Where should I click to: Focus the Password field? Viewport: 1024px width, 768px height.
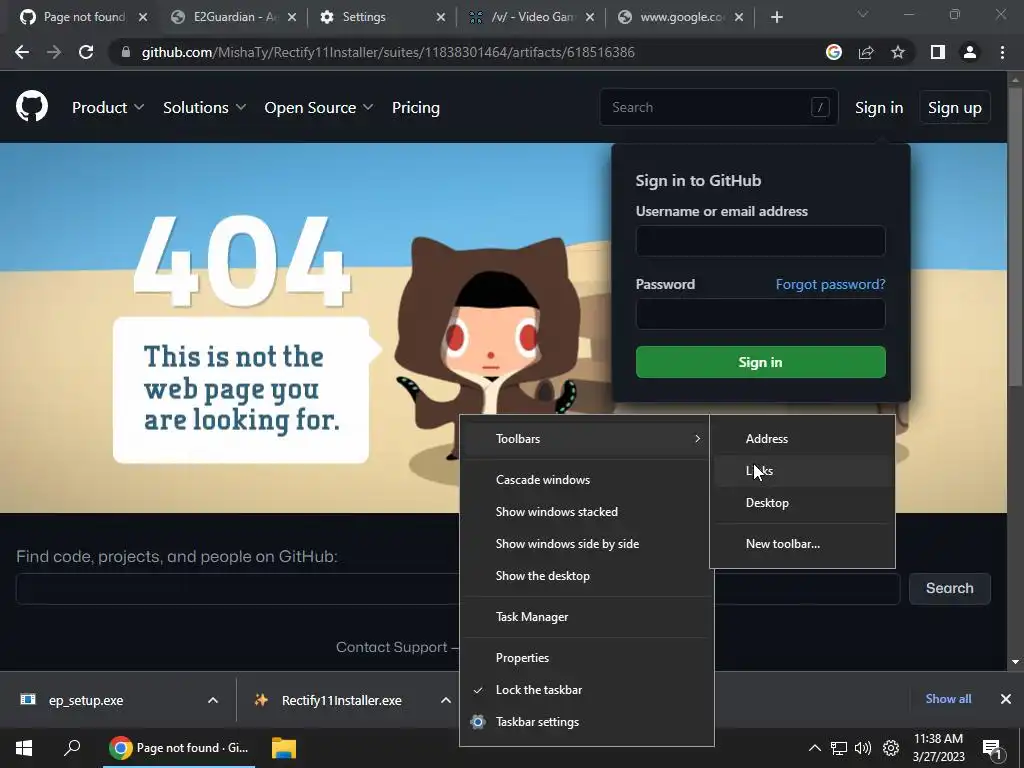tap(760, 313)
